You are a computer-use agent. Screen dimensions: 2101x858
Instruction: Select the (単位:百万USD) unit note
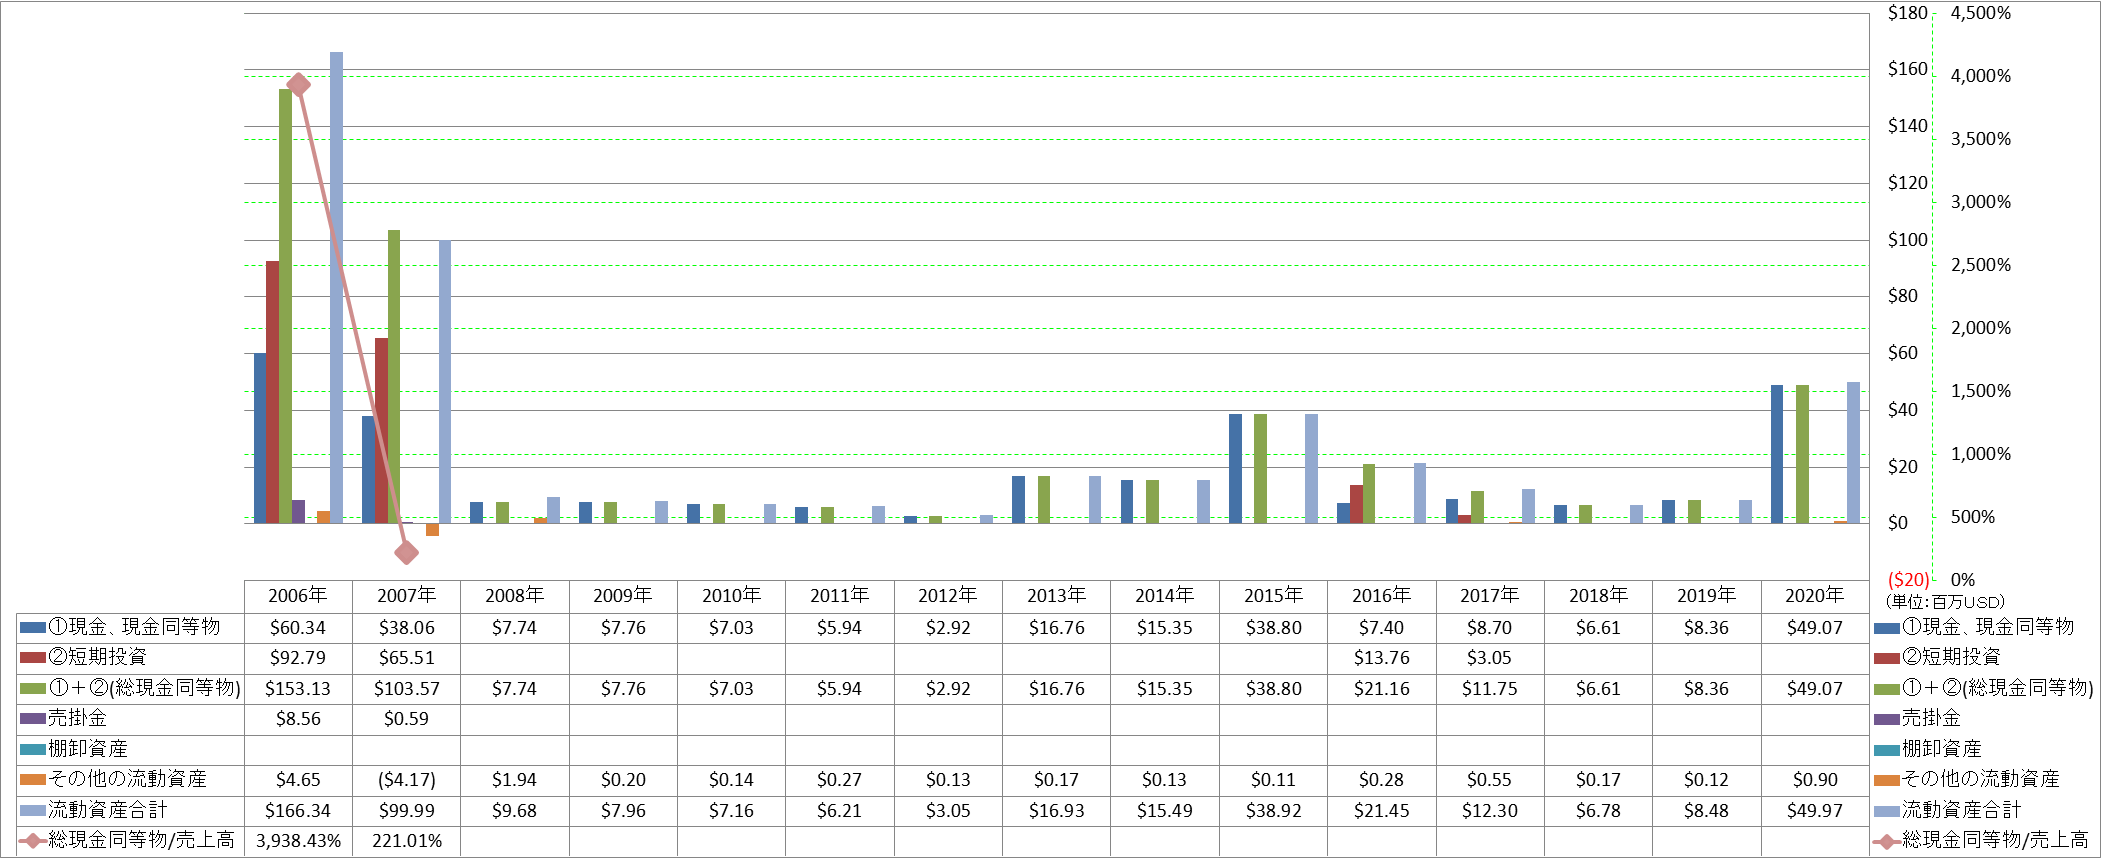coord(1945,602)
